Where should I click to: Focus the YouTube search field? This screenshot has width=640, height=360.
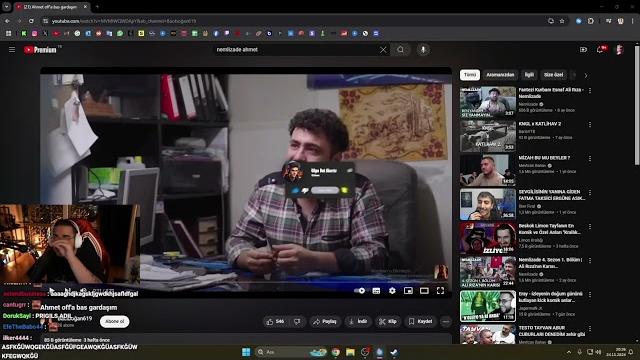coord(296,50)
